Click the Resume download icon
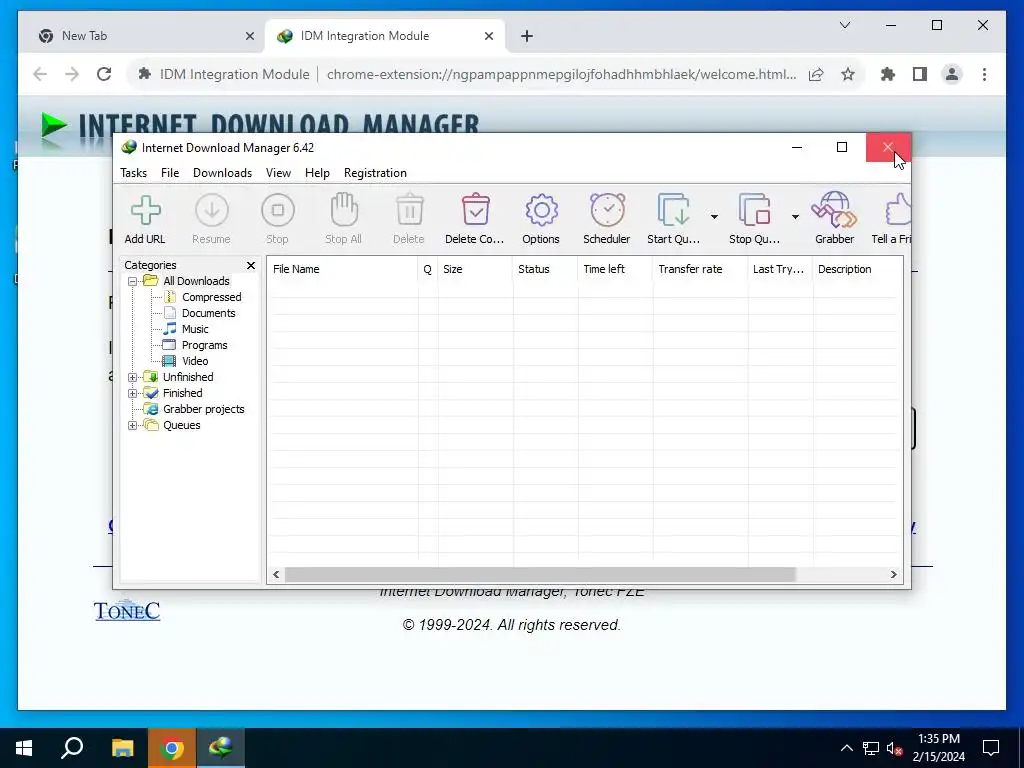This screenshot has height=768, width=1024. coord(212,210)
